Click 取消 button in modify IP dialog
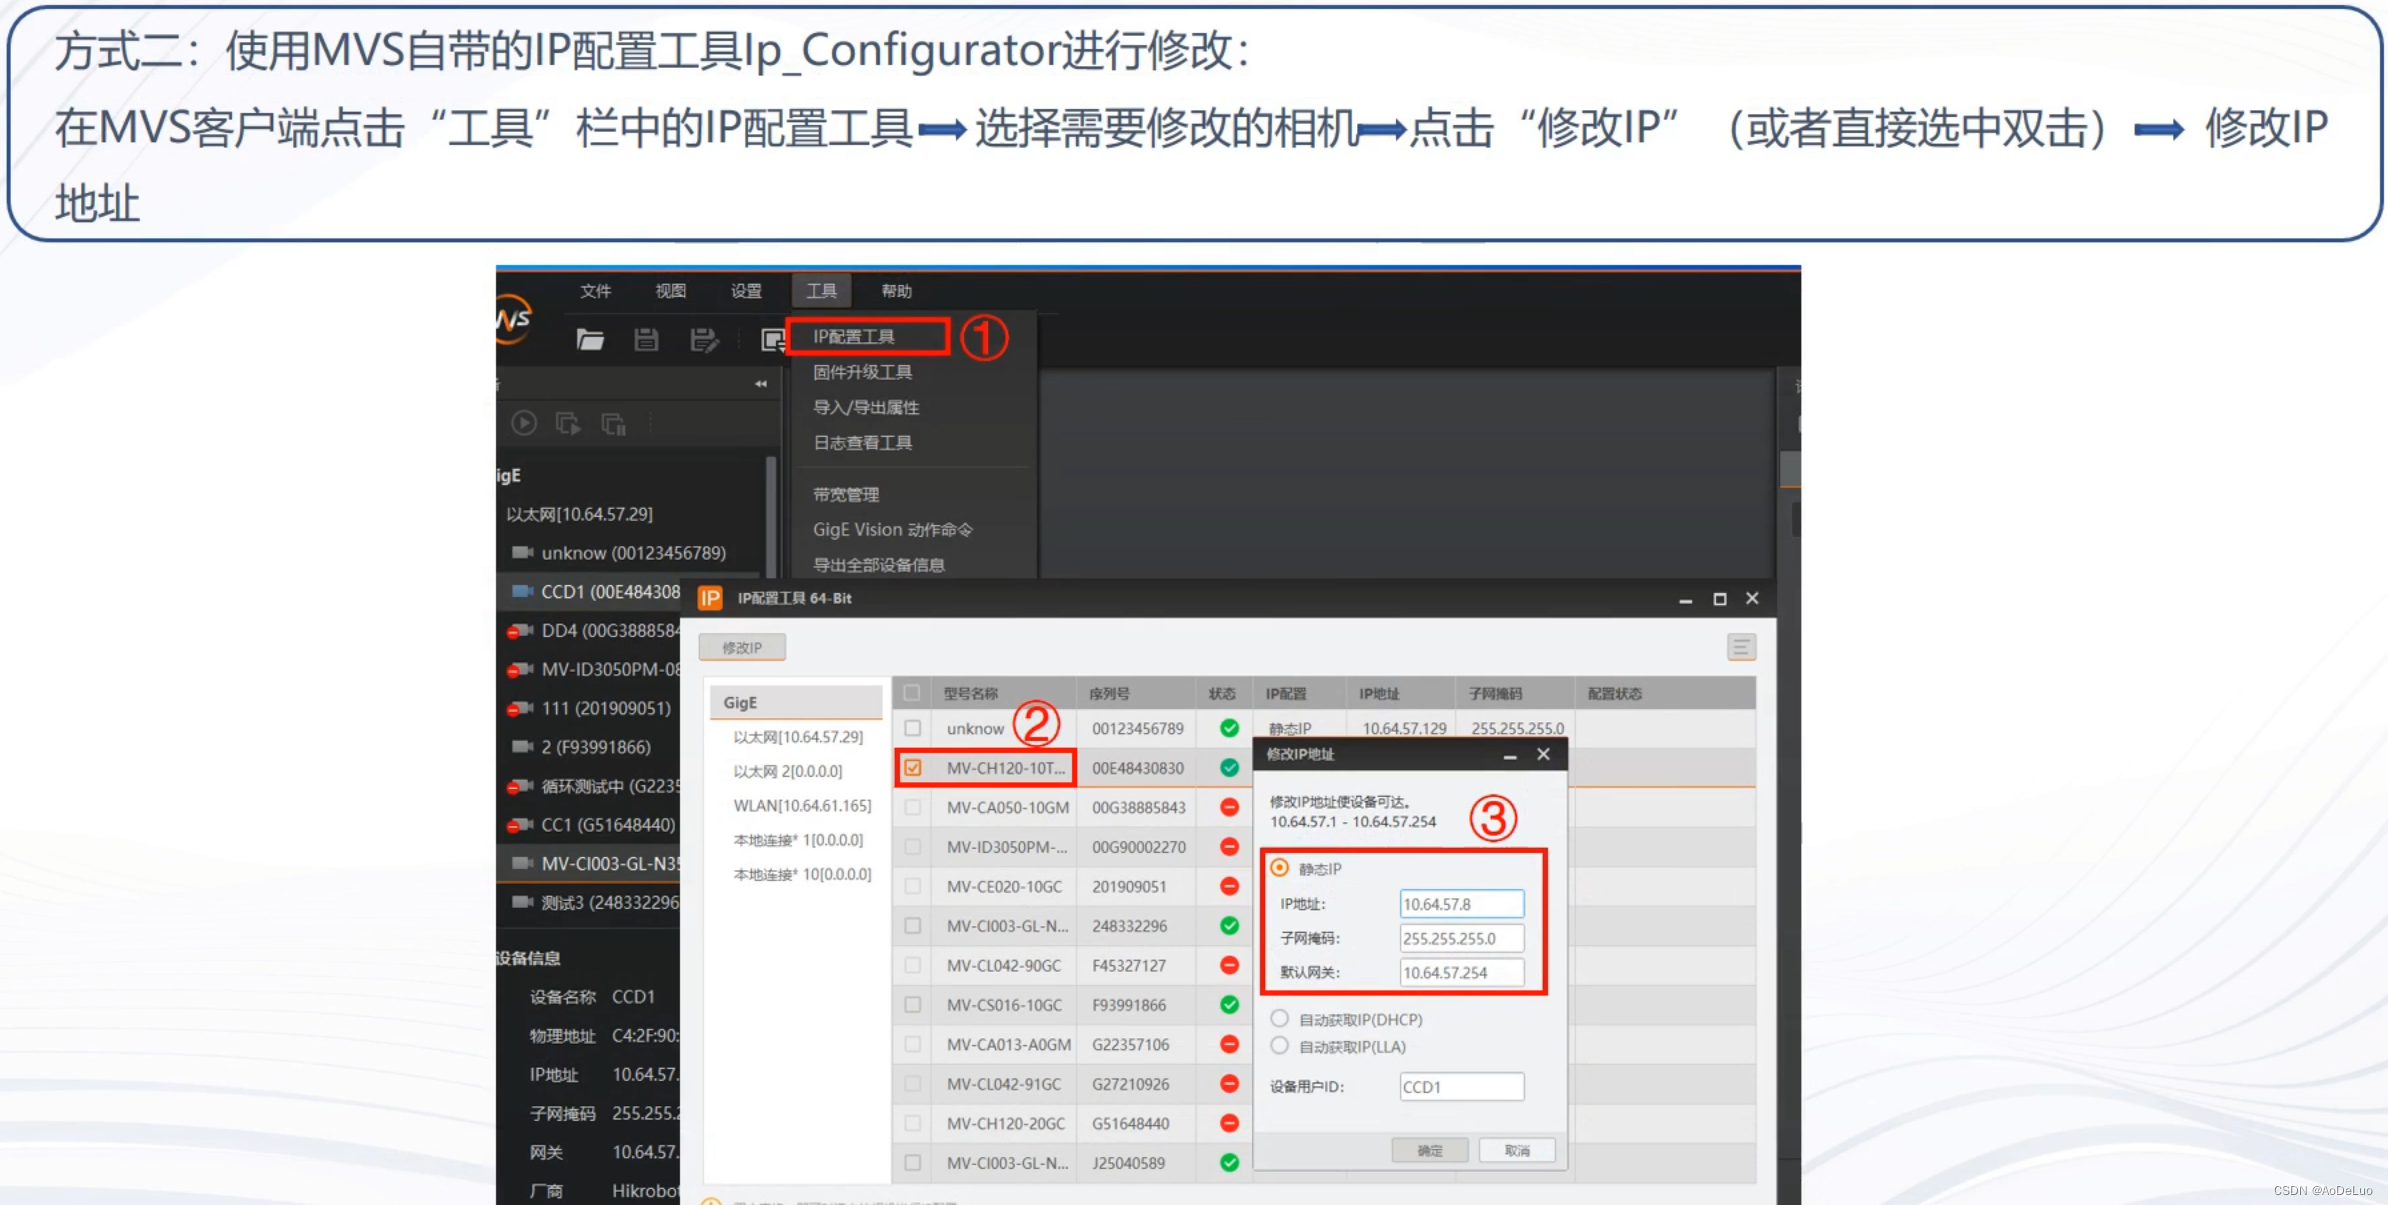Image resolution: width=2388 pixels, height=1205 pixels. point(1517,1151)
